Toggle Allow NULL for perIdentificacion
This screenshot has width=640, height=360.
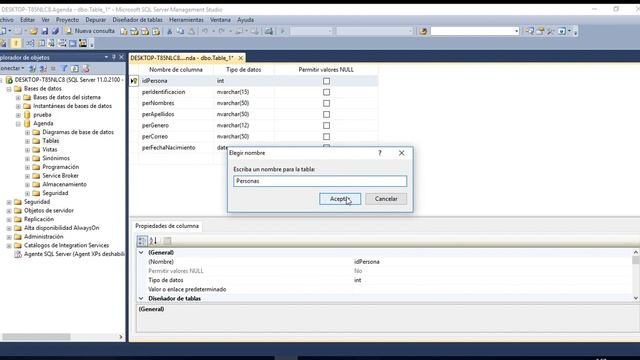tap(327, 92)
